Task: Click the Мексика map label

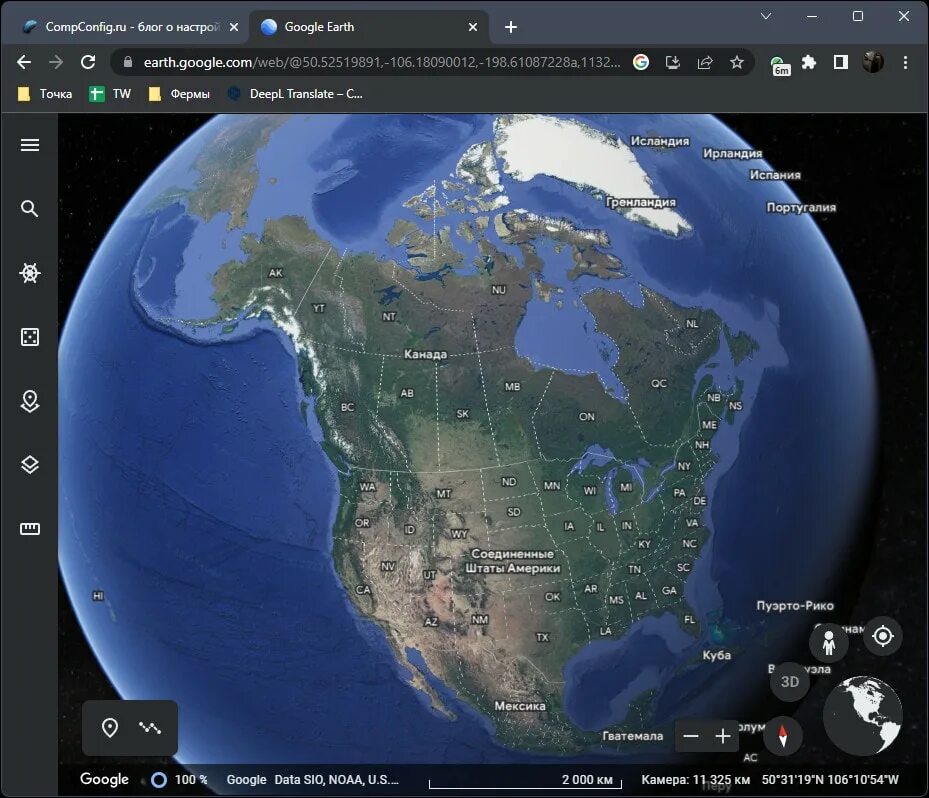Action: tap(520, 706)
